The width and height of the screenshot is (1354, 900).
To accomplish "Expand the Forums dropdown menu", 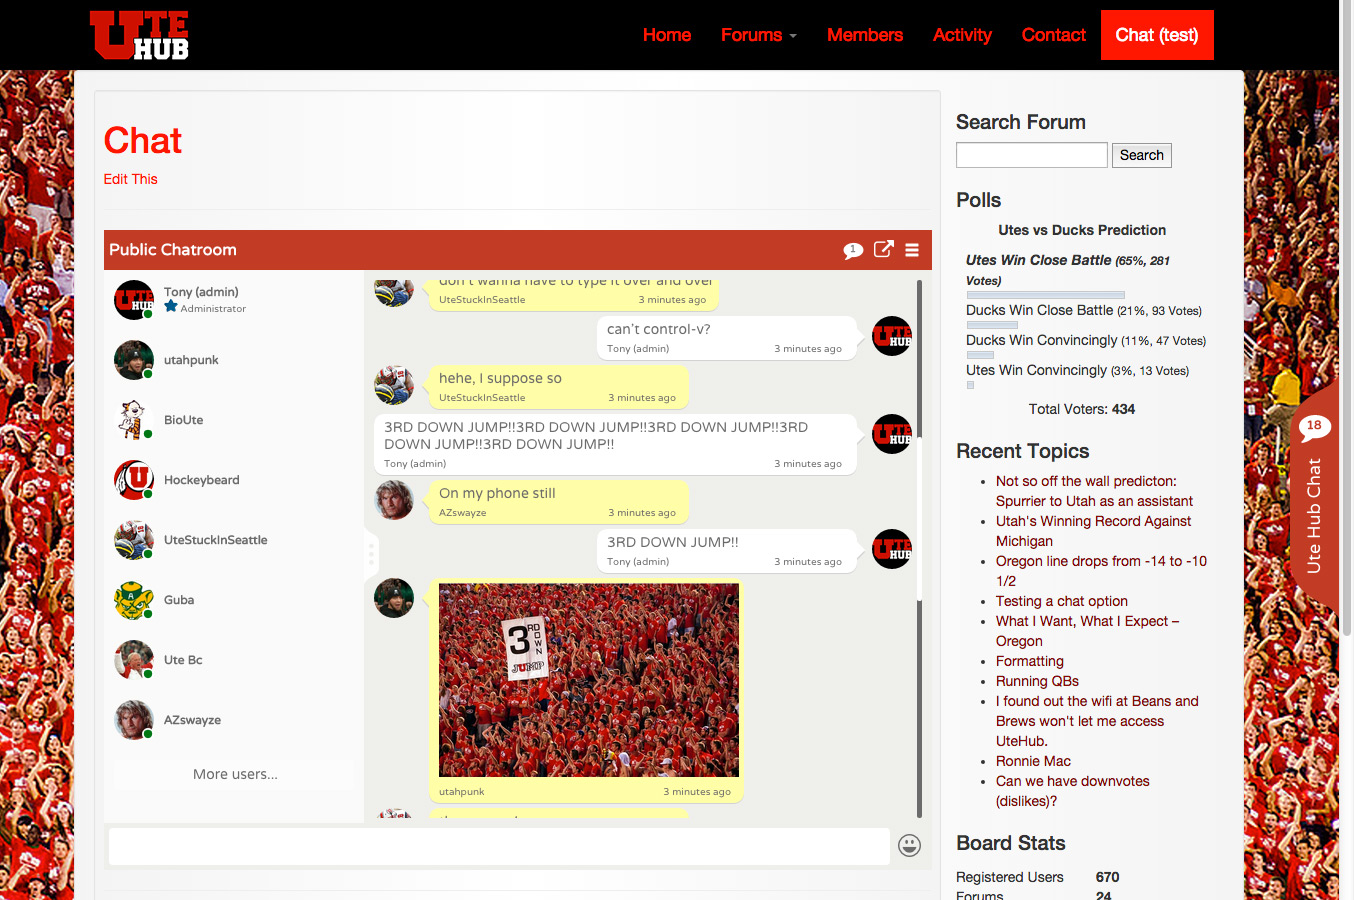I will 759,35.
